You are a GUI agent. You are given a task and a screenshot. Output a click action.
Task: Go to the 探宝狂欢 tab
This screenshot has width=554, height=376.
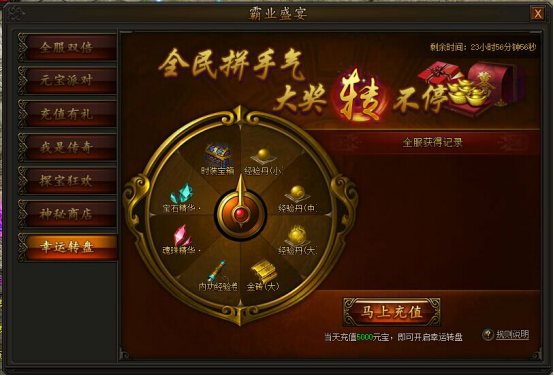pos(67,181)
